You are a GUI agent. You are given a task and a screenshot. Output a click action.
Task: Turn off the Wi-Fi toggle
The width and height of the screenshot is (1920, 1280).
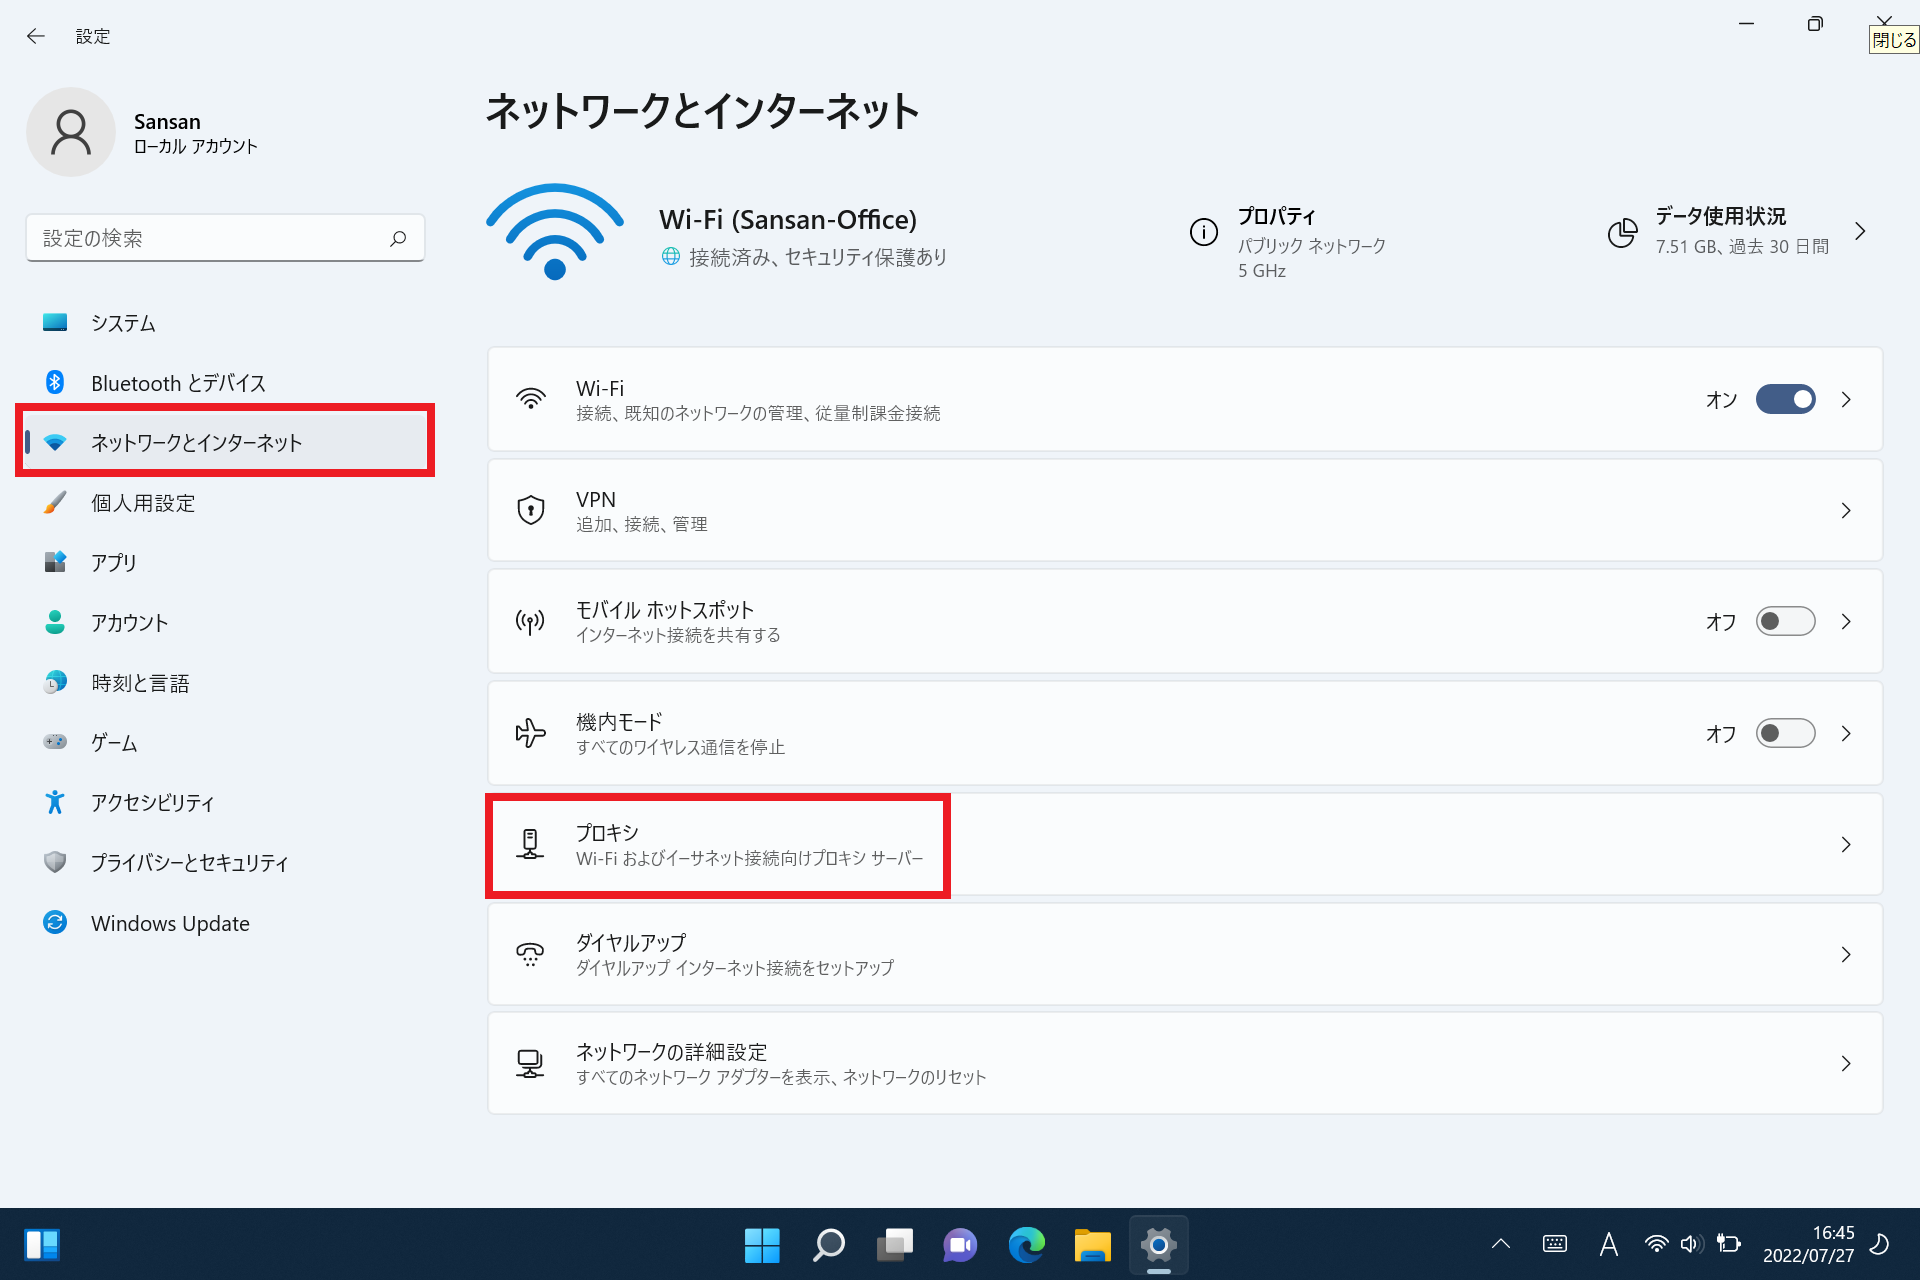pyautogui.click(x=1785, y=399)
